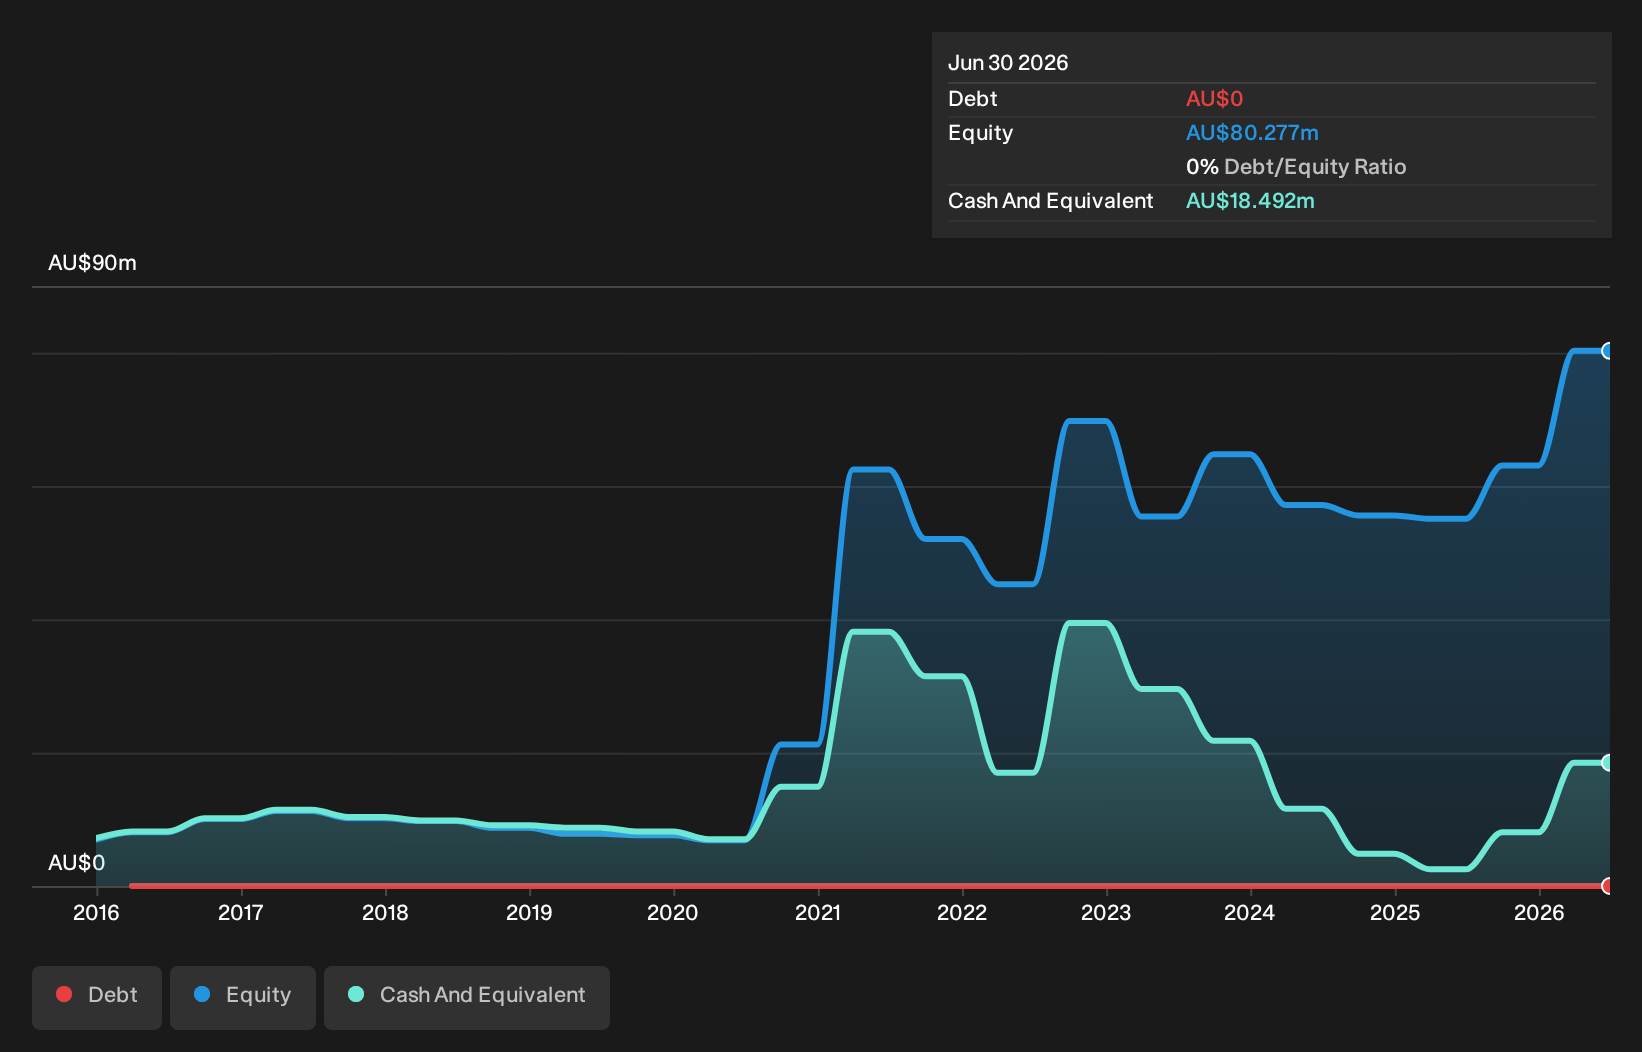Click the 0% Debt/Equity Ratio text
Viewport: 1642px width, 1052px height.
point(1296,167)
